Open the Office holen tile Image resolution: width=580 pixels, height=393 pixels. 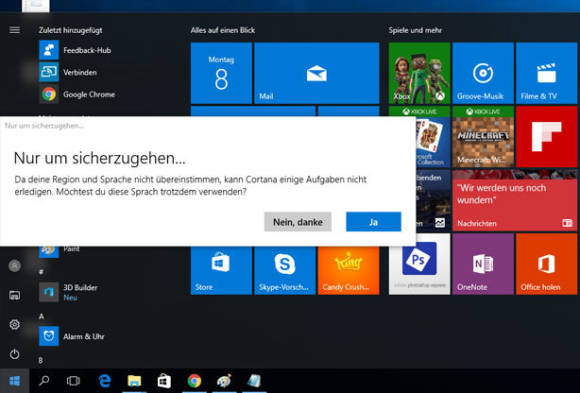coord(546,264)
